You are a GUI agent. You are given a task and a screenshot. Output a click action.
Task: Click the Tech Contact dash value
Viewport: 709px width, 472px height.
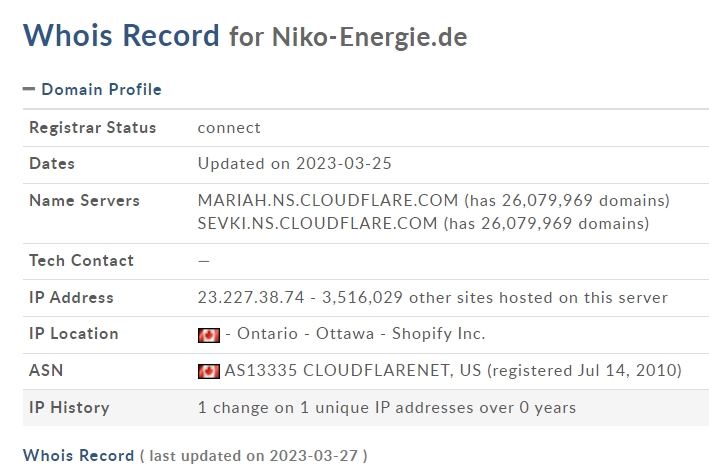(203, 261)
